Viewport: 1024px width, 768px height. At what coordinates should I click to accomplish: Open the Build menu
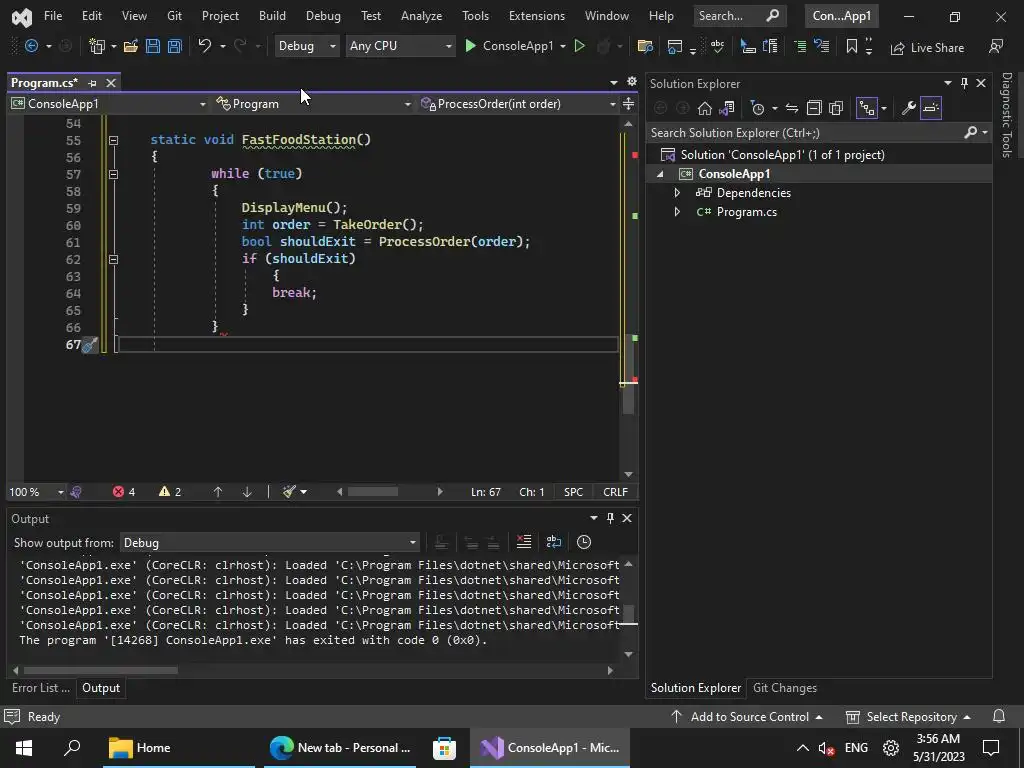272,16
